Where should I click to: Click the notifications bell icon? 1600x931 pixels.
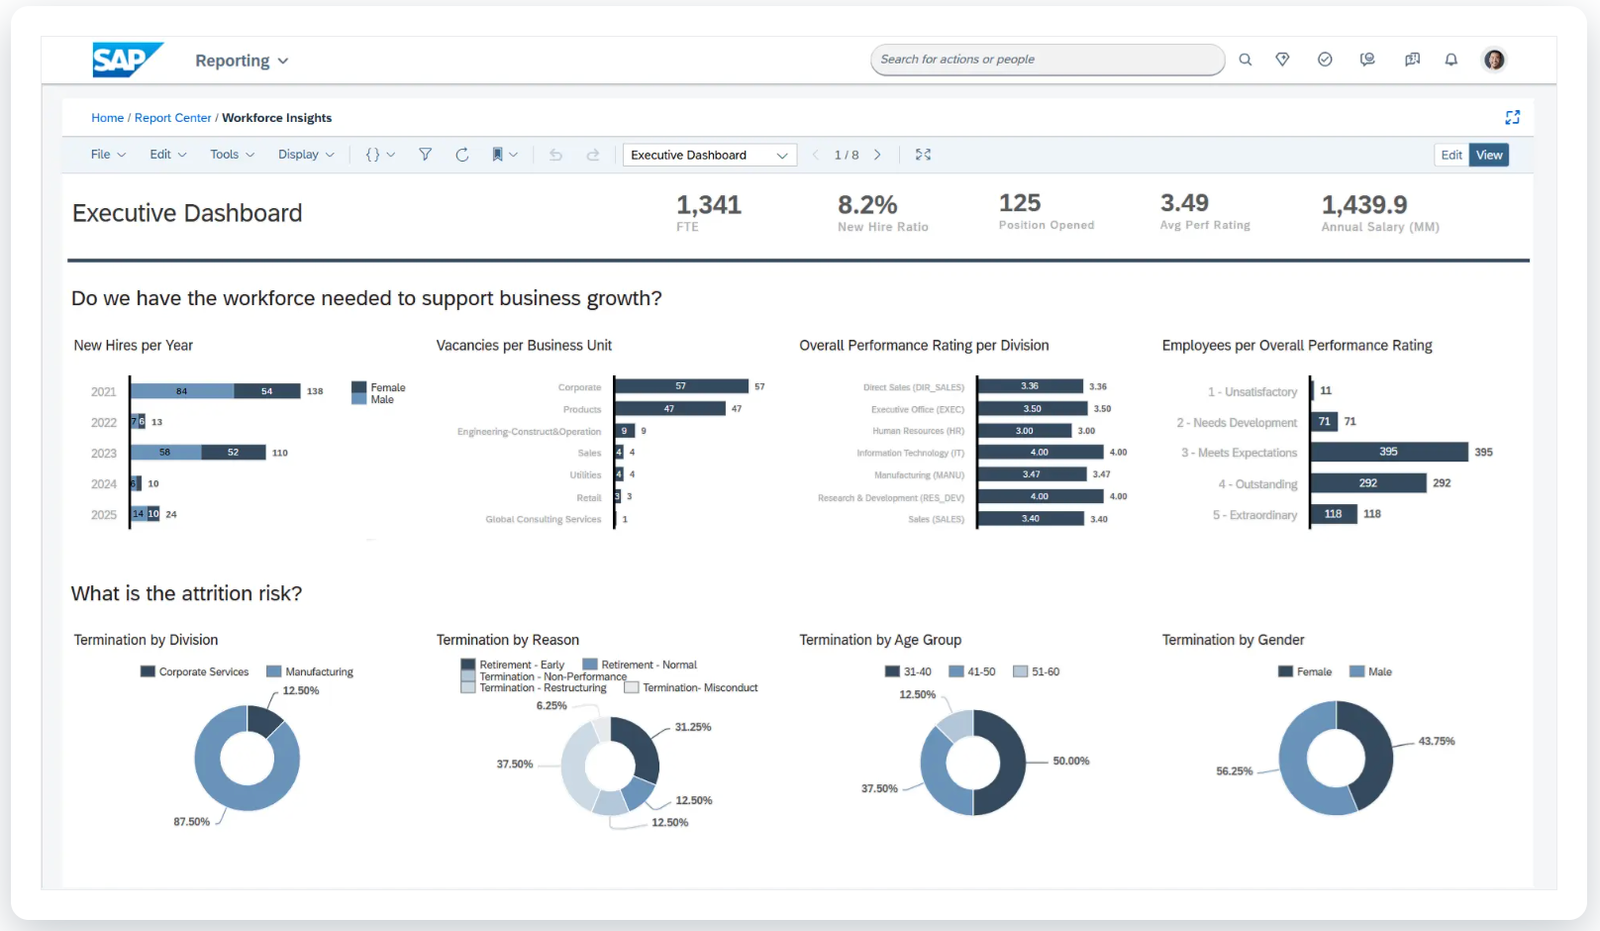tap(1451, 60)
